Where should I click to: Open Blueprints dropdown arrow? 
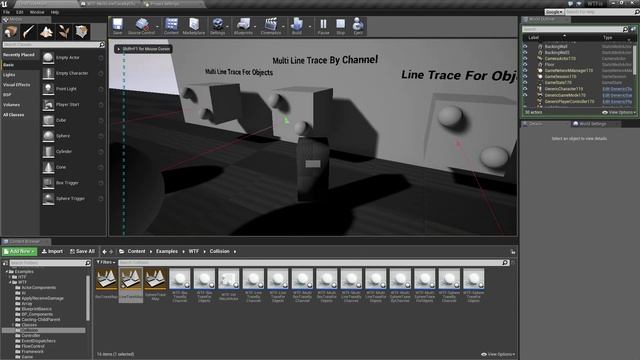pos(255,27)
